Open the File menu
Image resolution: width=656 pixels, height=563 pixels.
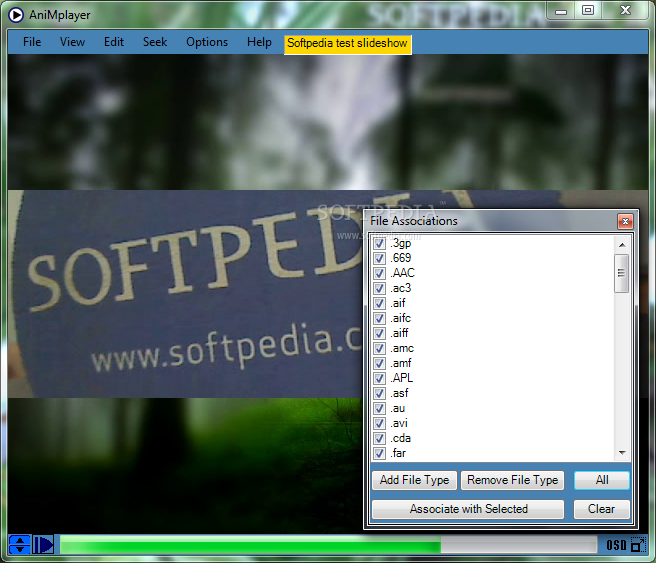click(32, 42)
